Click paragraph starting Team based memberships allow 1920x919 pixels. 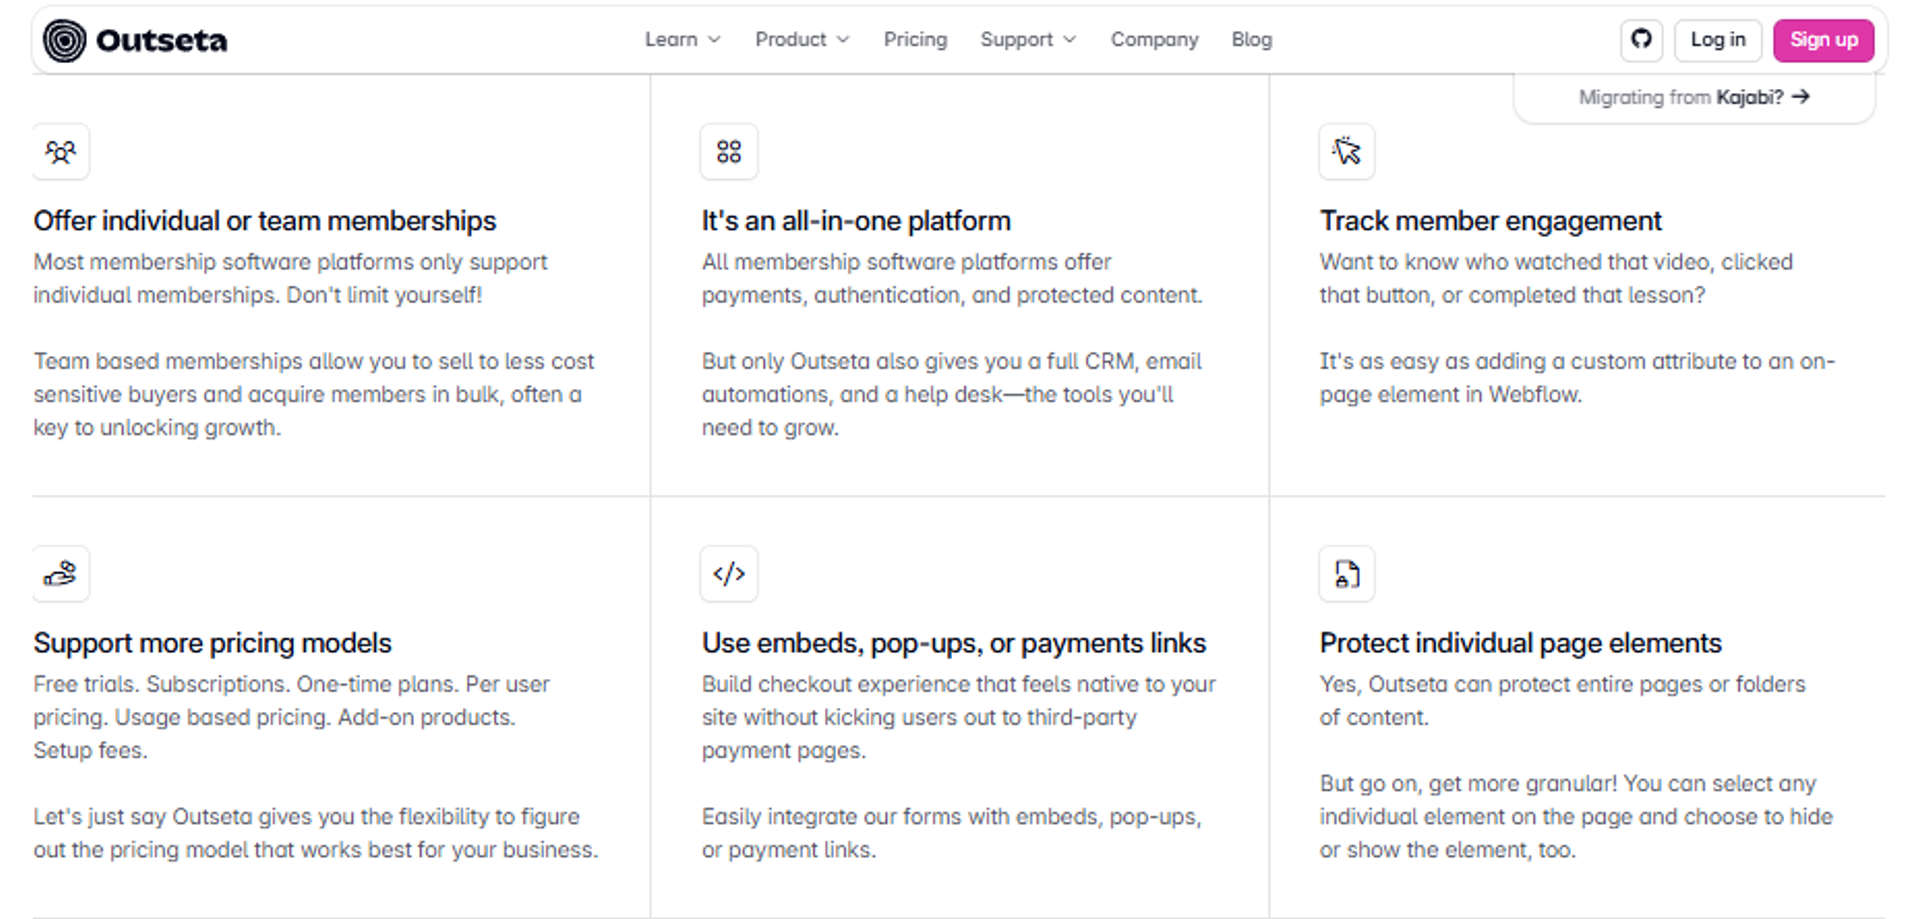[x=314, y=394]
